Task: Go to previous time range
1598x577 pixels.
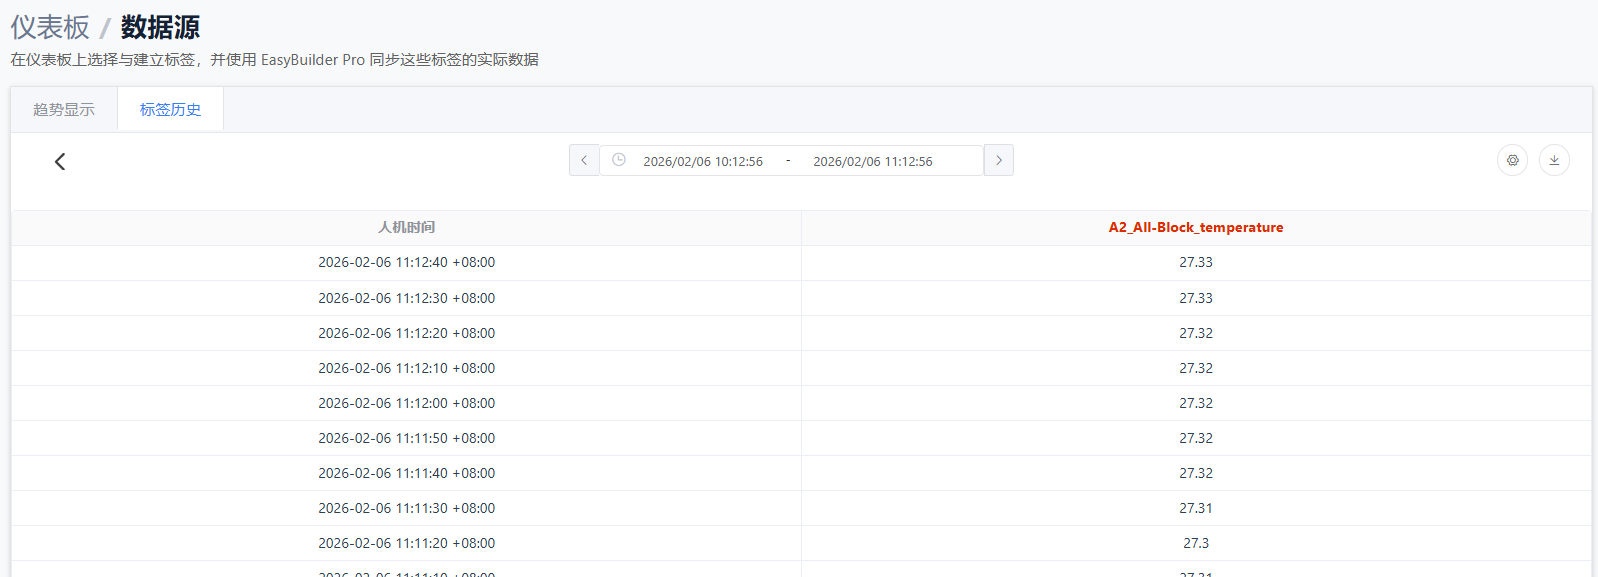Action: [x=584, y=161]
